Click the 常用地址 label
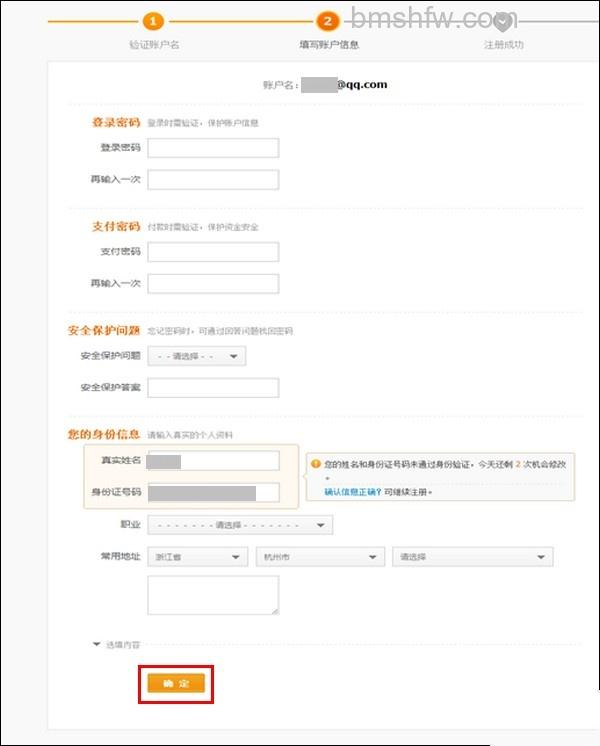 tap(120, 556)
